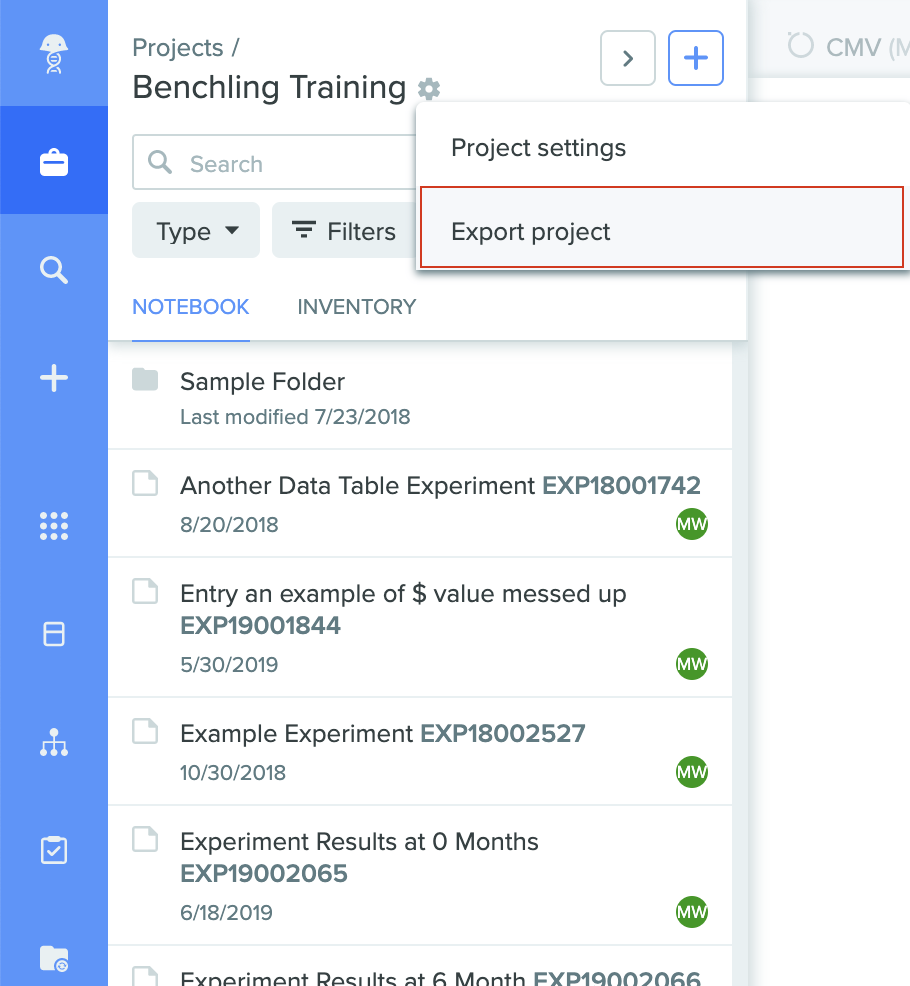Open the search magnifier in the blue sidebar

pos(53,270)
